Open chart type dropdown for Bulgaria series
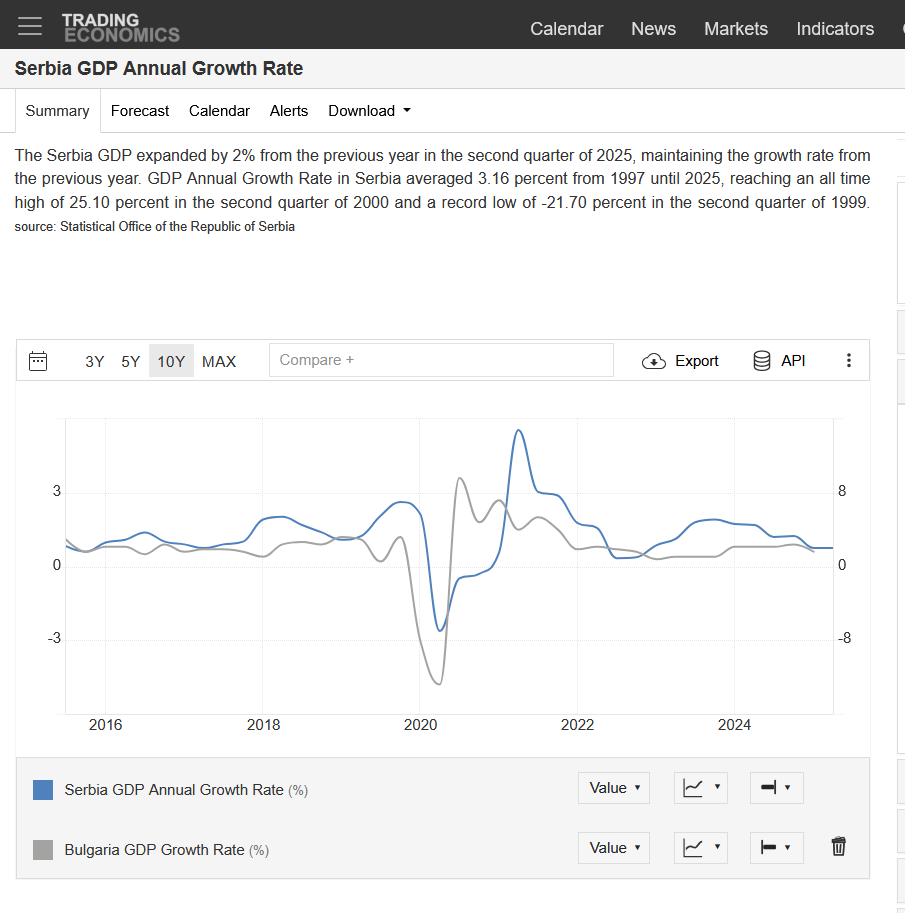905x913 pixels. [701, 848]
